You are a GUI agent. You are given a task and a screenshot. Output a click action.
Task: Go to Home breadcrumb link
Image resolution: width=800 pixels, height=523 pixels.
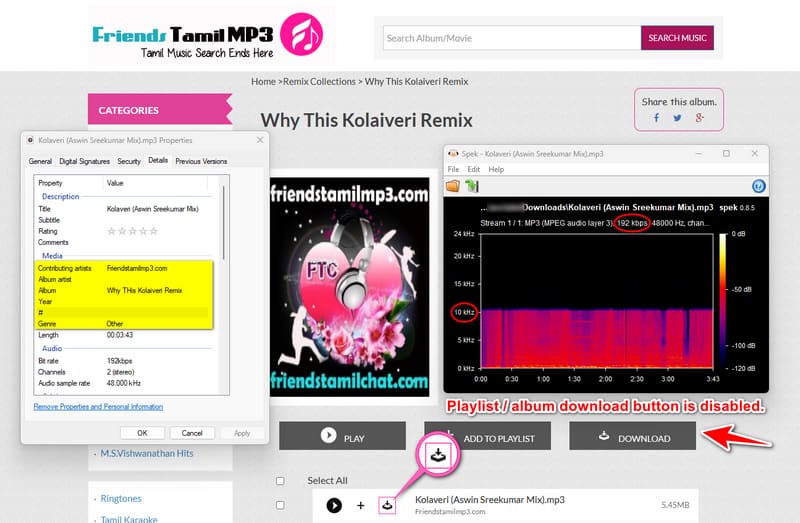click(263, 82)
